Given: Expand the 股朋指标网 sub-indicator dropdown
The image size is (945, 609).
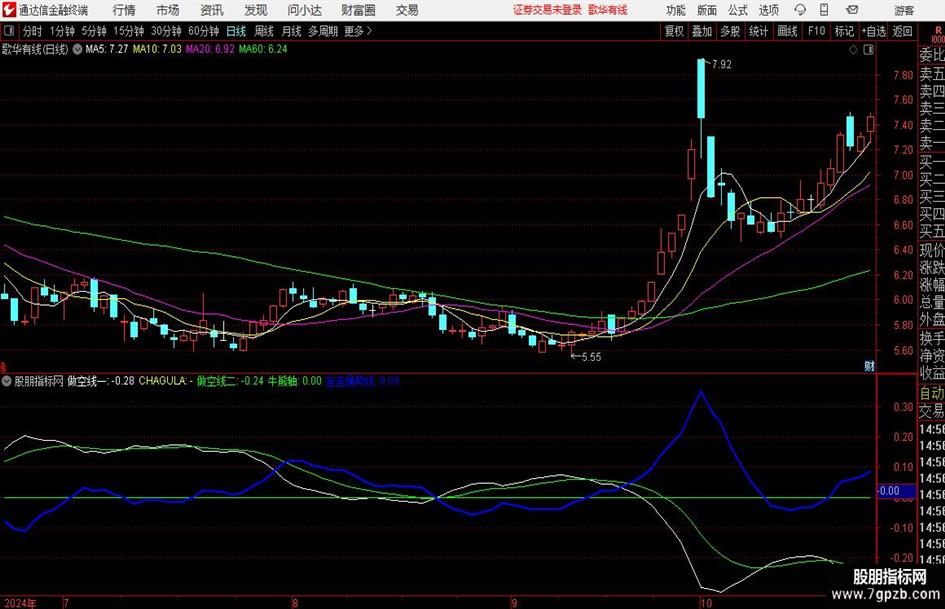Looking at the screenshot, I should coord(6,381).
